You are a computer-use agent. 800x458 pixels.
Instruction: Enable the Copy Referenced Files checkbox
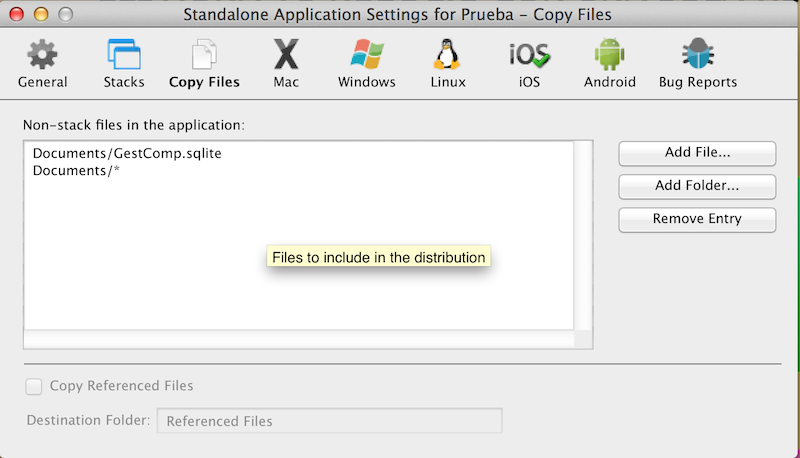(x=35, y=386)
